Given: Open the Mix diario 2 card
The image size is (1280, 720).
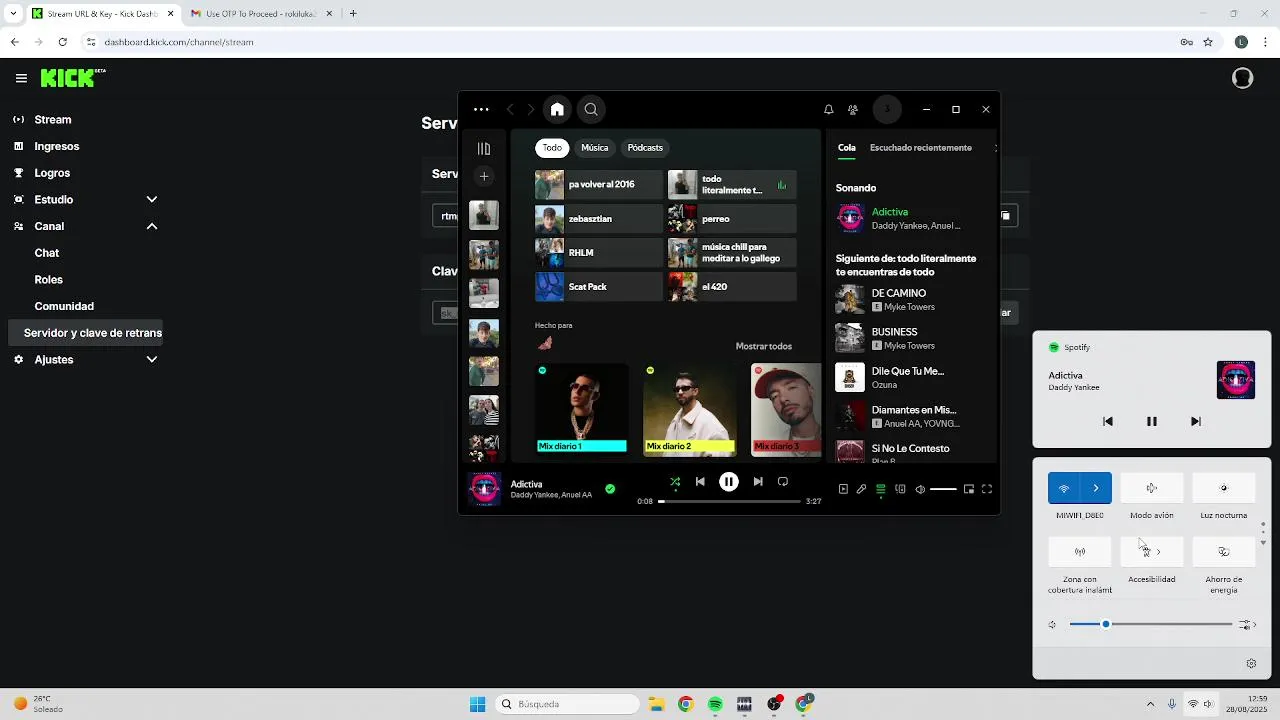Looking at the screenshot, I should (x=689, y=409).
